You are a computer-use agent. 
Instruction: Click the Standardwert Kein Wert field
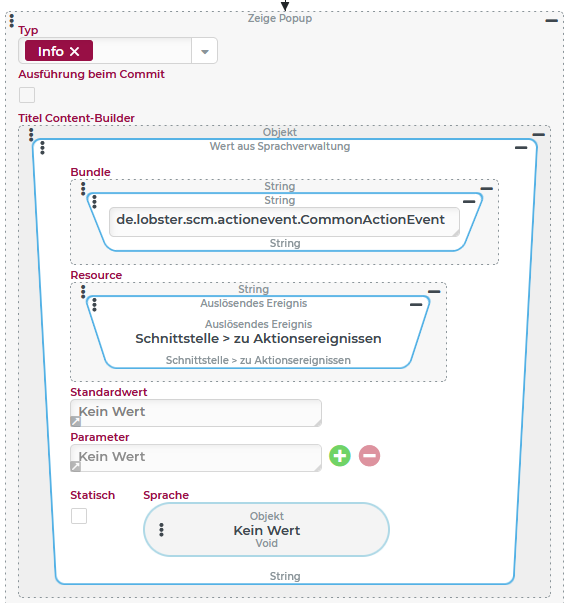(x=196, y=413)
